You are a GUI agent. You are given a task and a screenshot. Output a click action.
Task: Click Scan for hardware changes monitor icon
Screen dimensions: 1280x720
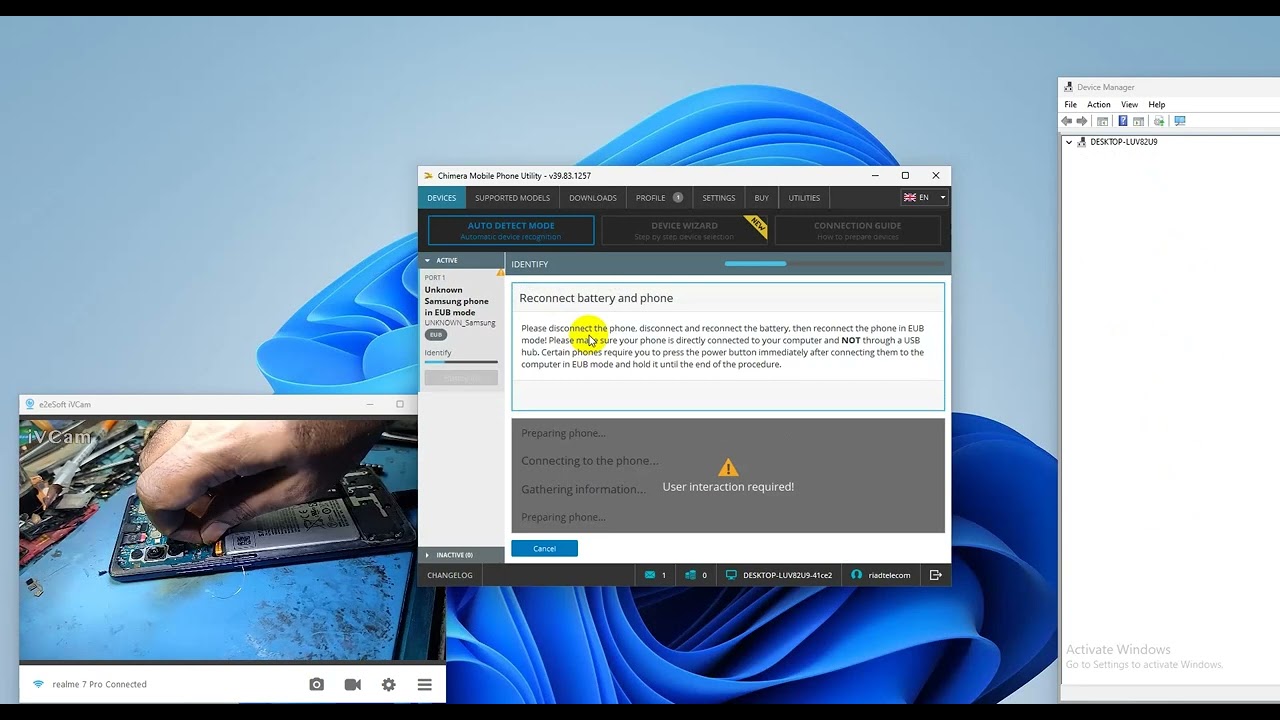[1180, 121]
